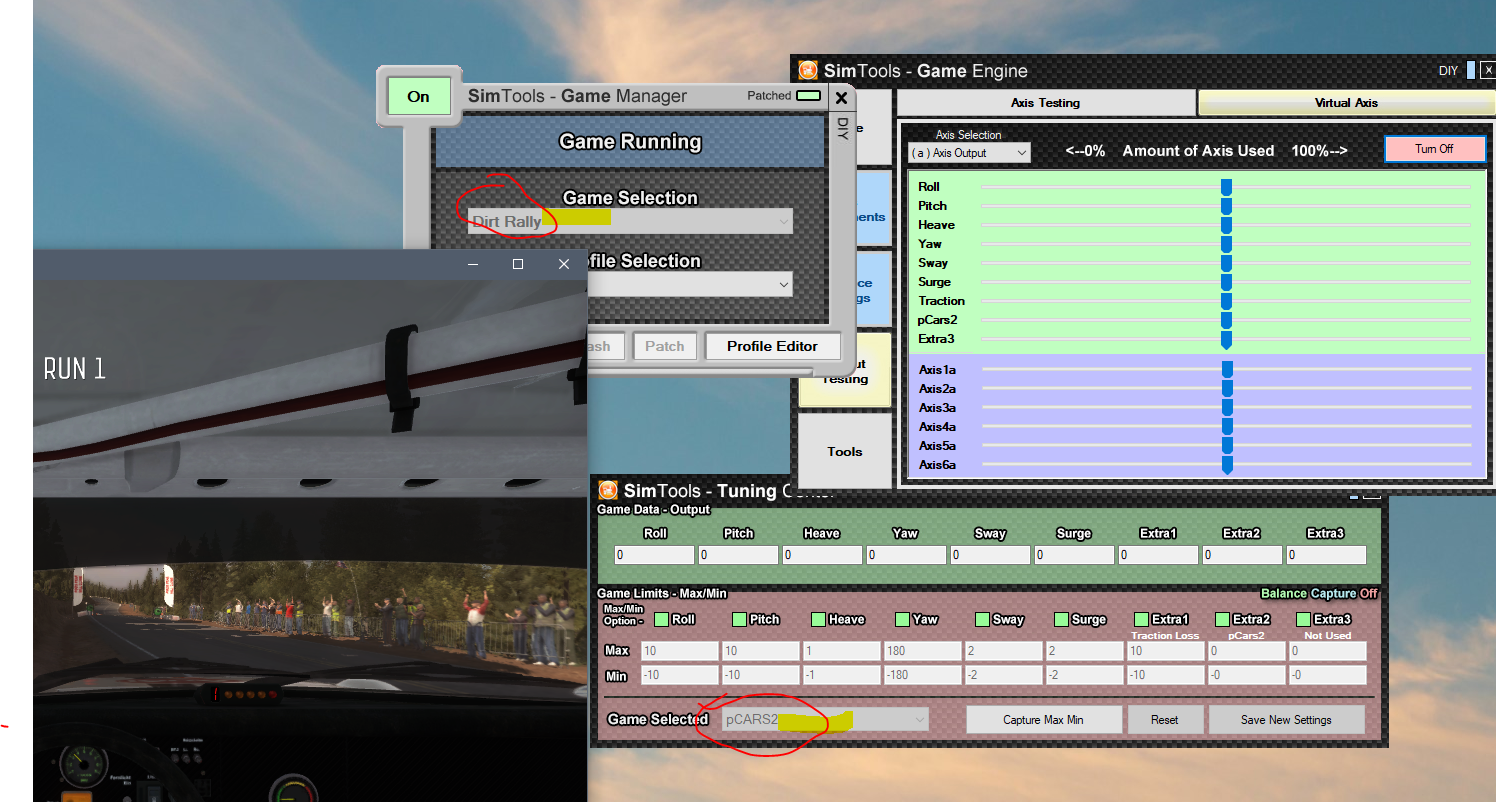Click the Axis3a slider handle
This screenshot has height=802, width=1496.
click(1227, 408)
